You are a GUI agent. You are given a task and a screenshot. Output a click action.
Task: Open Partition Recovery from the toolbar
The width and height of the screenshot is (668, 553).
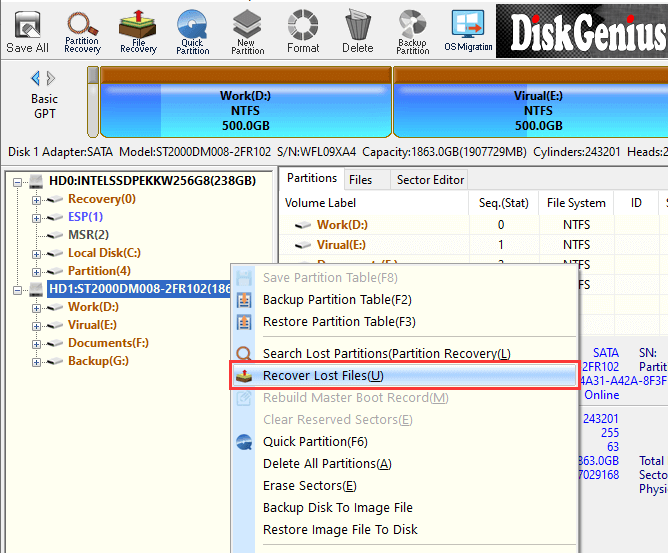82,31
